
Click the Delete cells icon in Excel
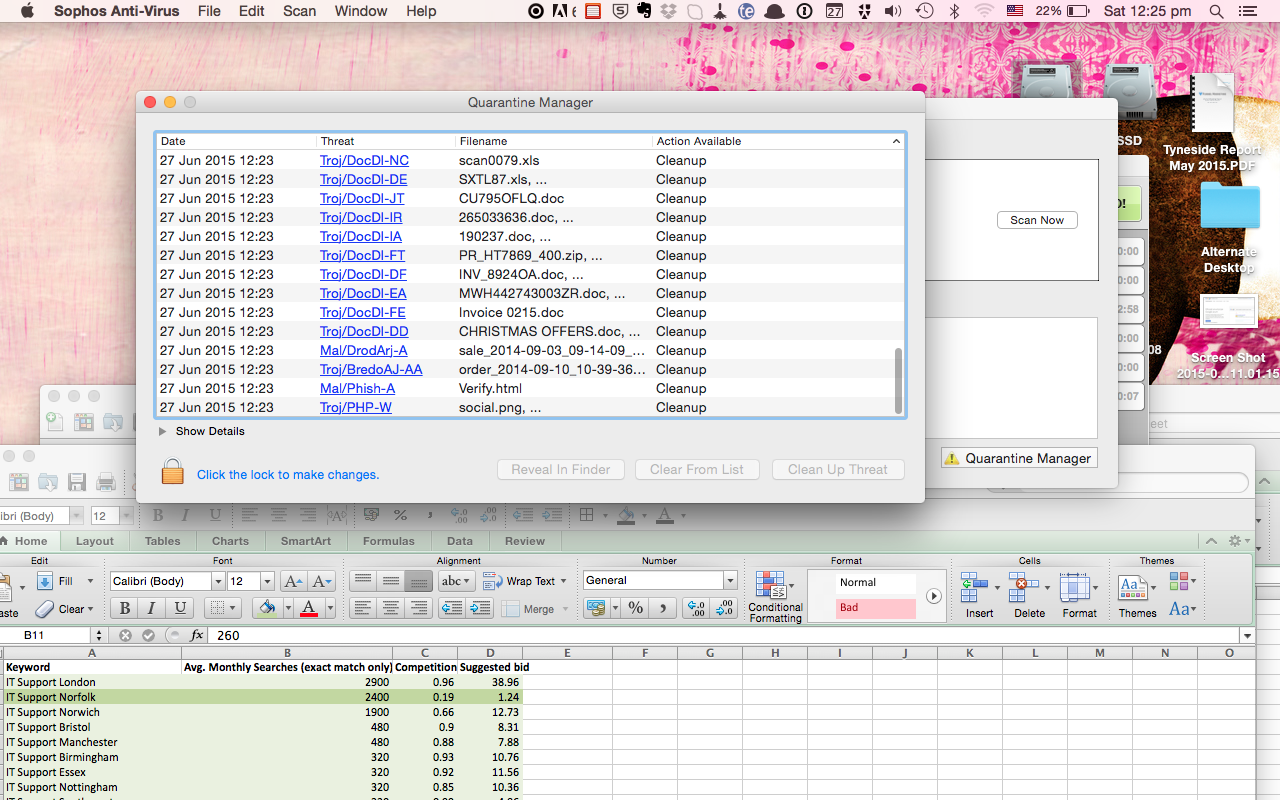[1023, 587]
